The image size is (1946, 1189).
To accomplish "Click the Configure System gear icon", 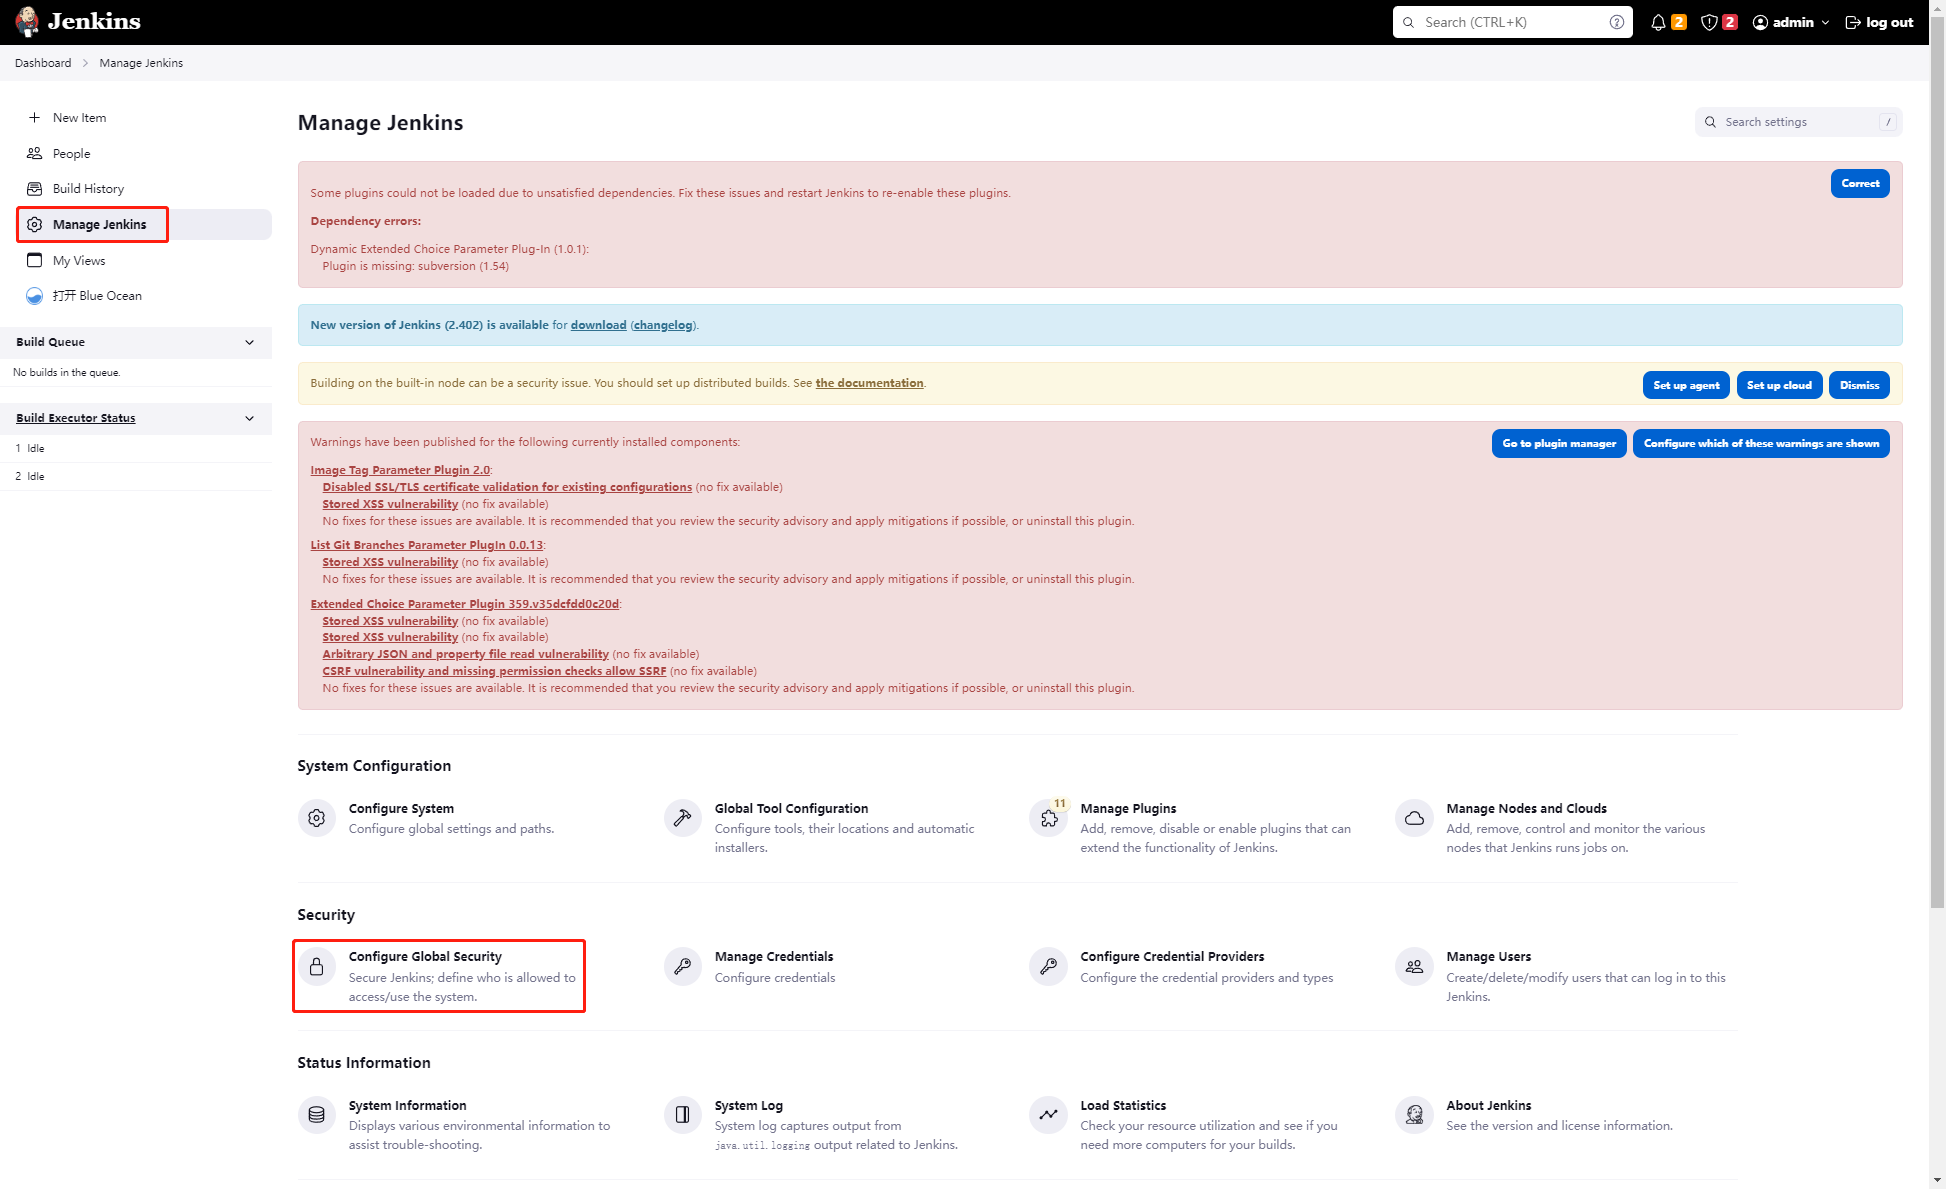I will tap(316, 818).
